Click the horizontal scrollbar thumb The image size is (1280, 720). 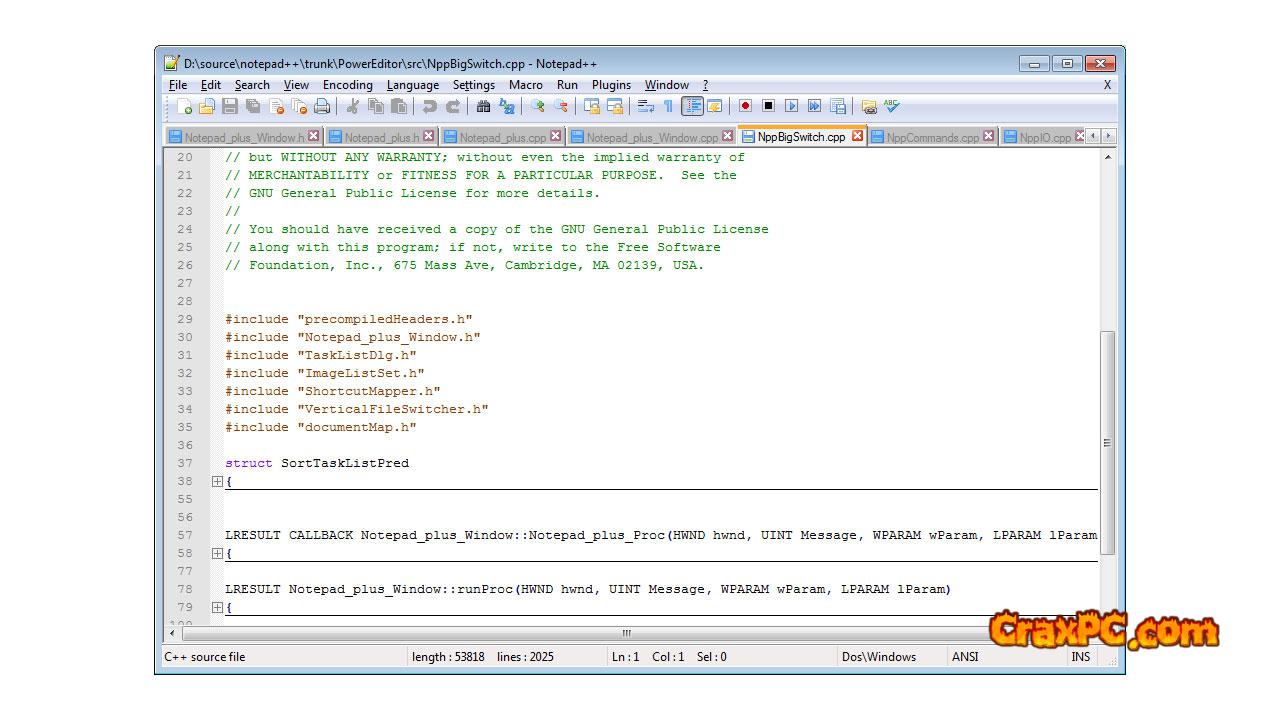click(626, 633)
